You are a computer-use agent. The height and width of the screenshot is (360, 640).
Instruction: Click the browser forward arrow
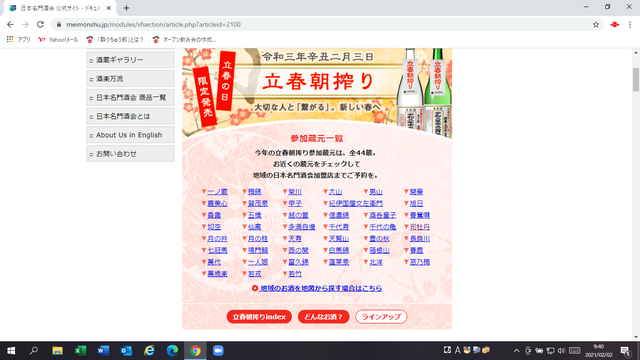[x=25, y=24]
